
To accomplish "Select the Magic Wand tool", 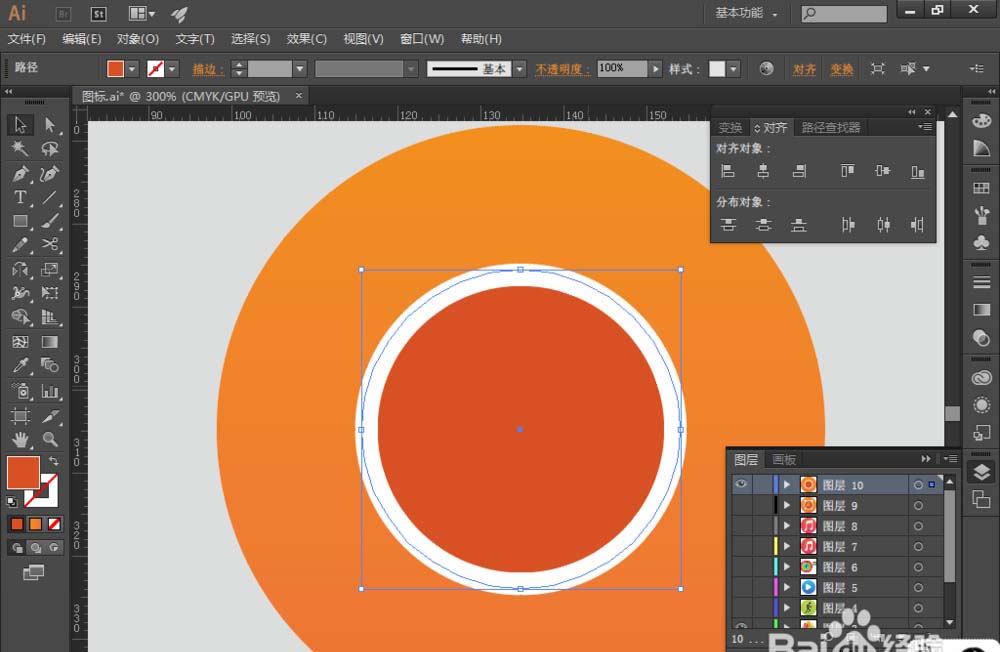I will tap(20, 149).
